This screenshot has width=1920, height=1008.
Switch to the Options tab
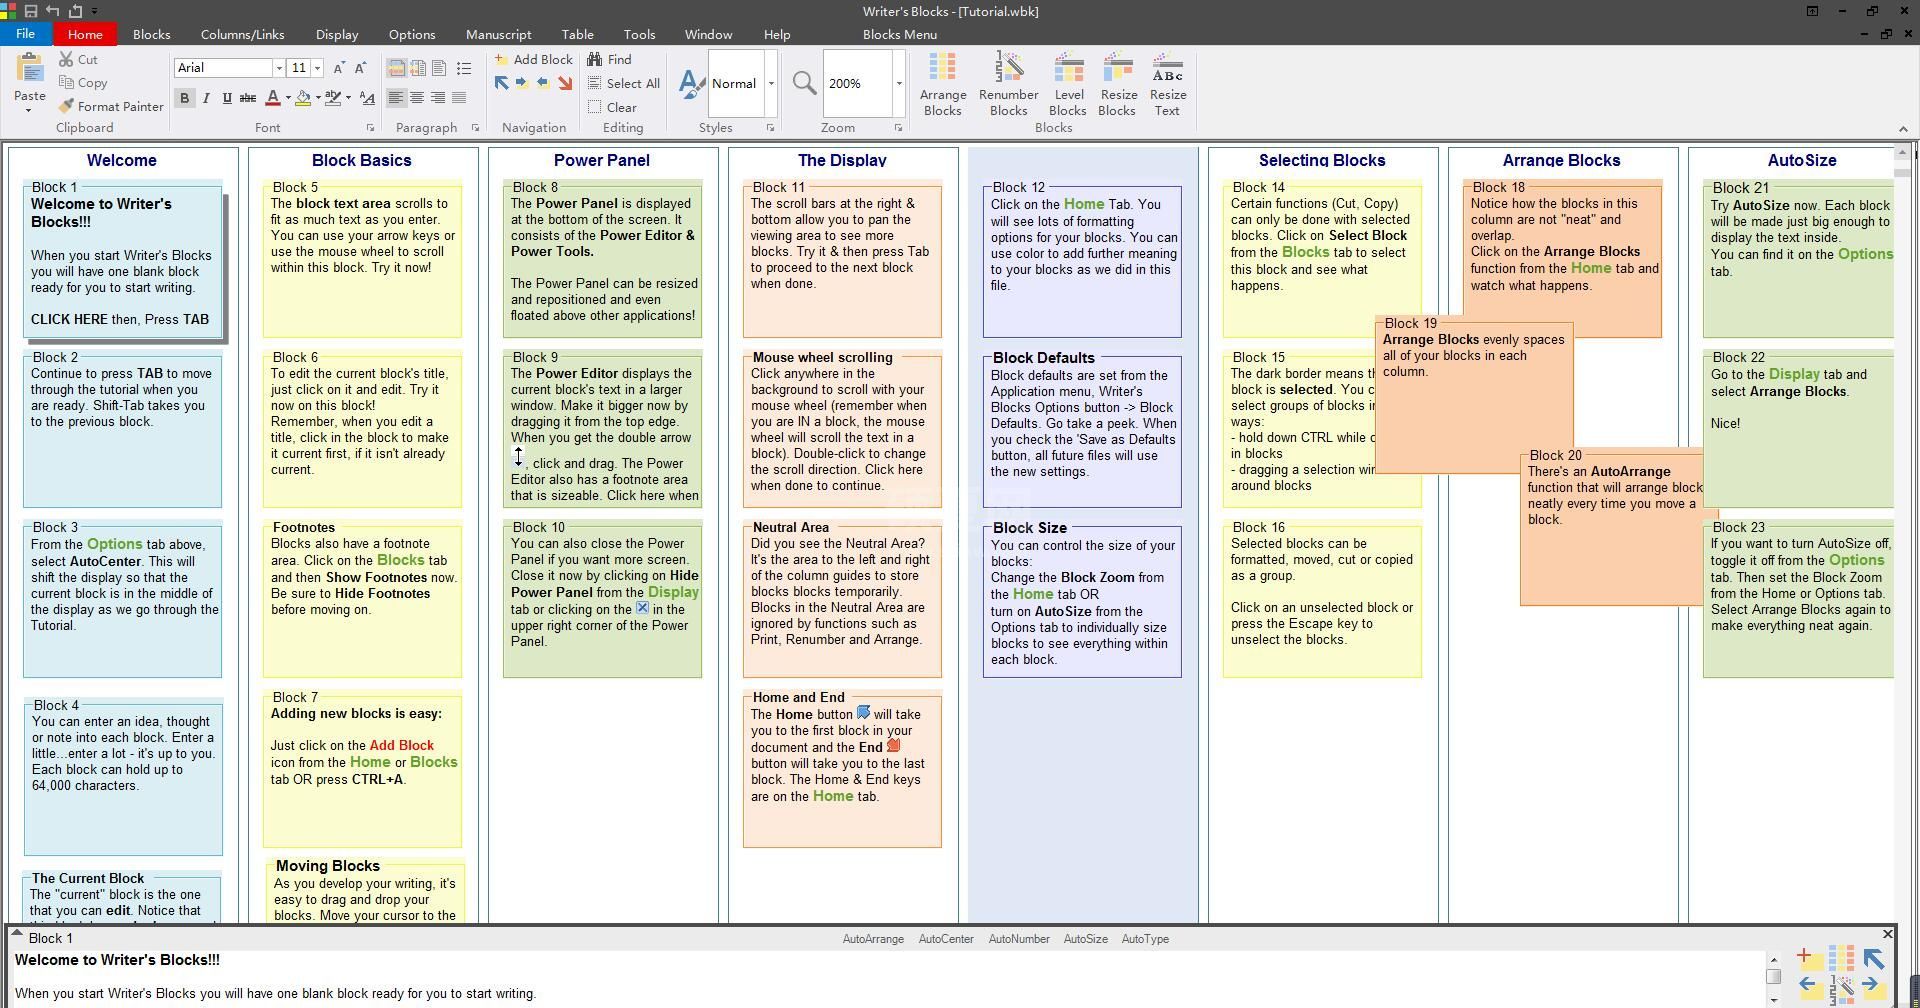pyautogui.click(x=412, y=34)
